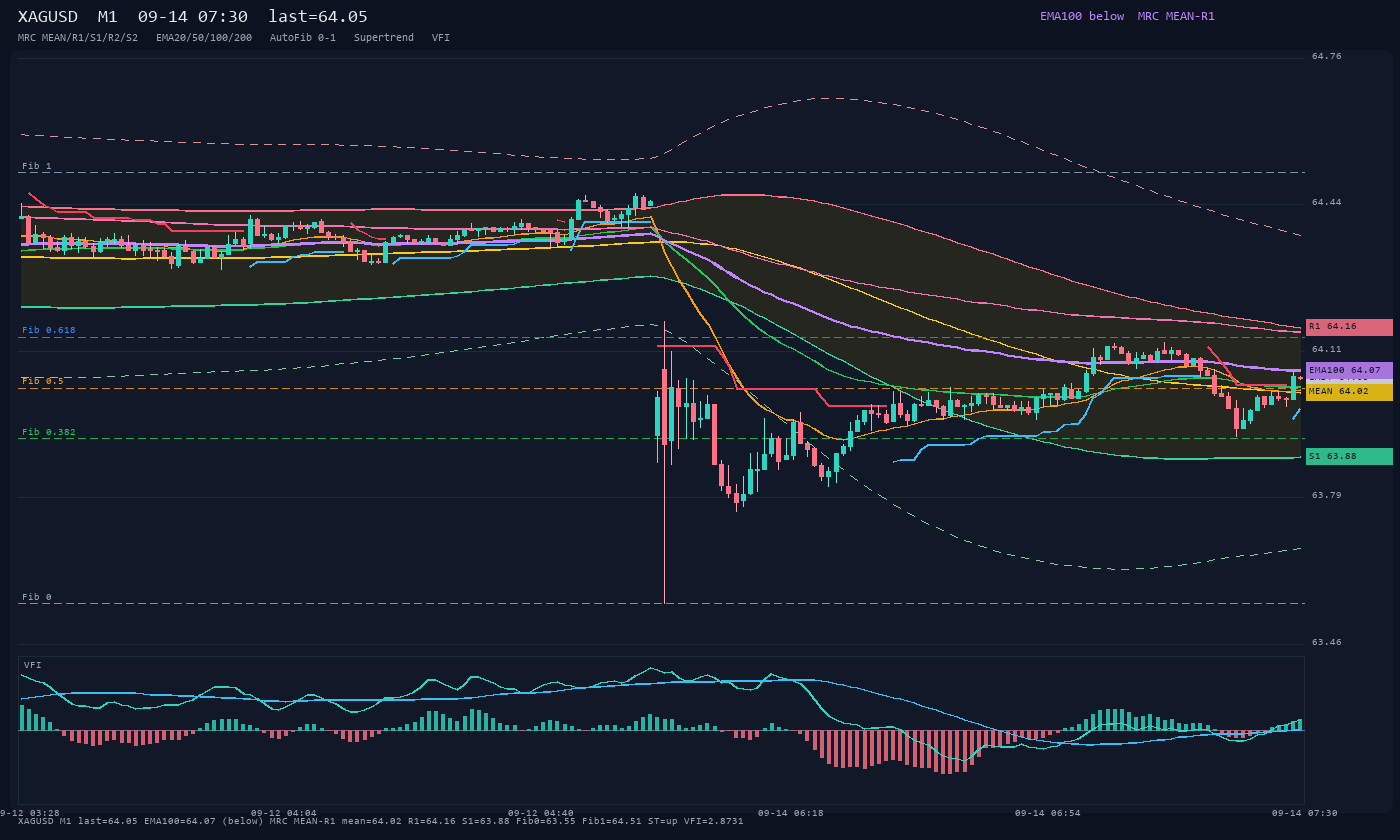Click the 64.76 price axis label
This screenshot has width=1400, height=840.
[1327, 56]
